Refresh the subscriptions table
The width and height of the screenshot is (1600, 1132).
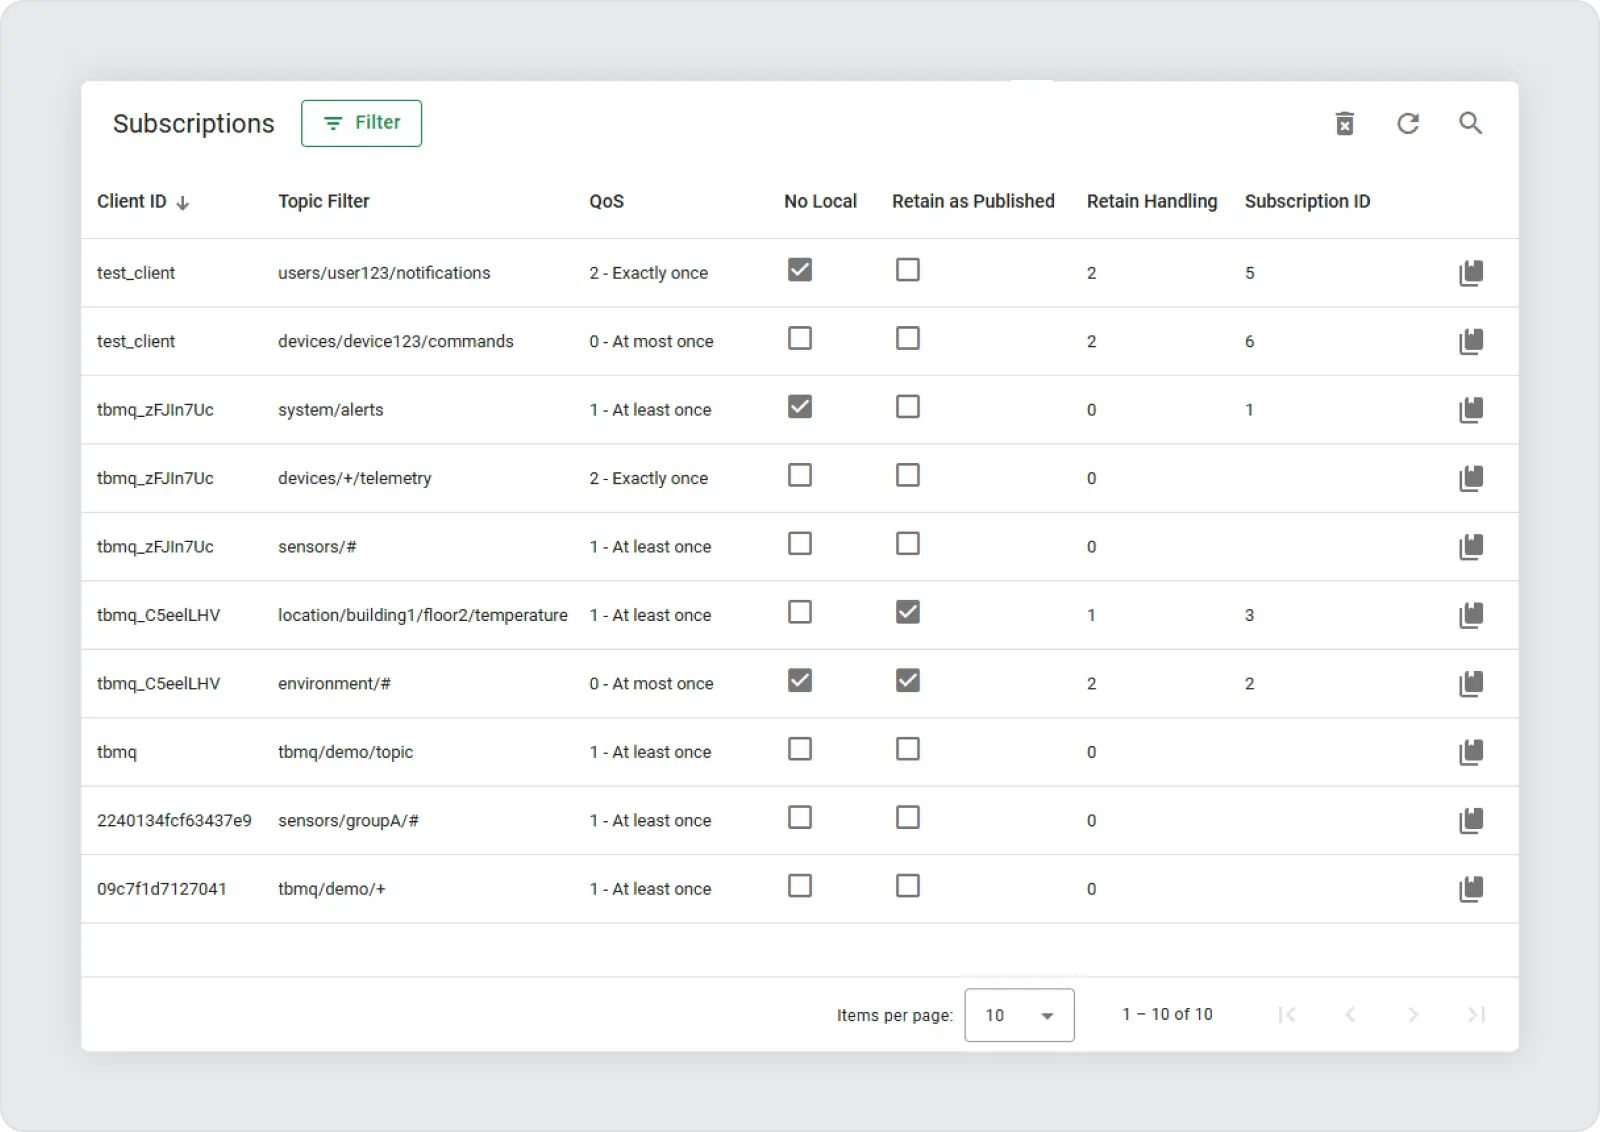click(1408, 123)
